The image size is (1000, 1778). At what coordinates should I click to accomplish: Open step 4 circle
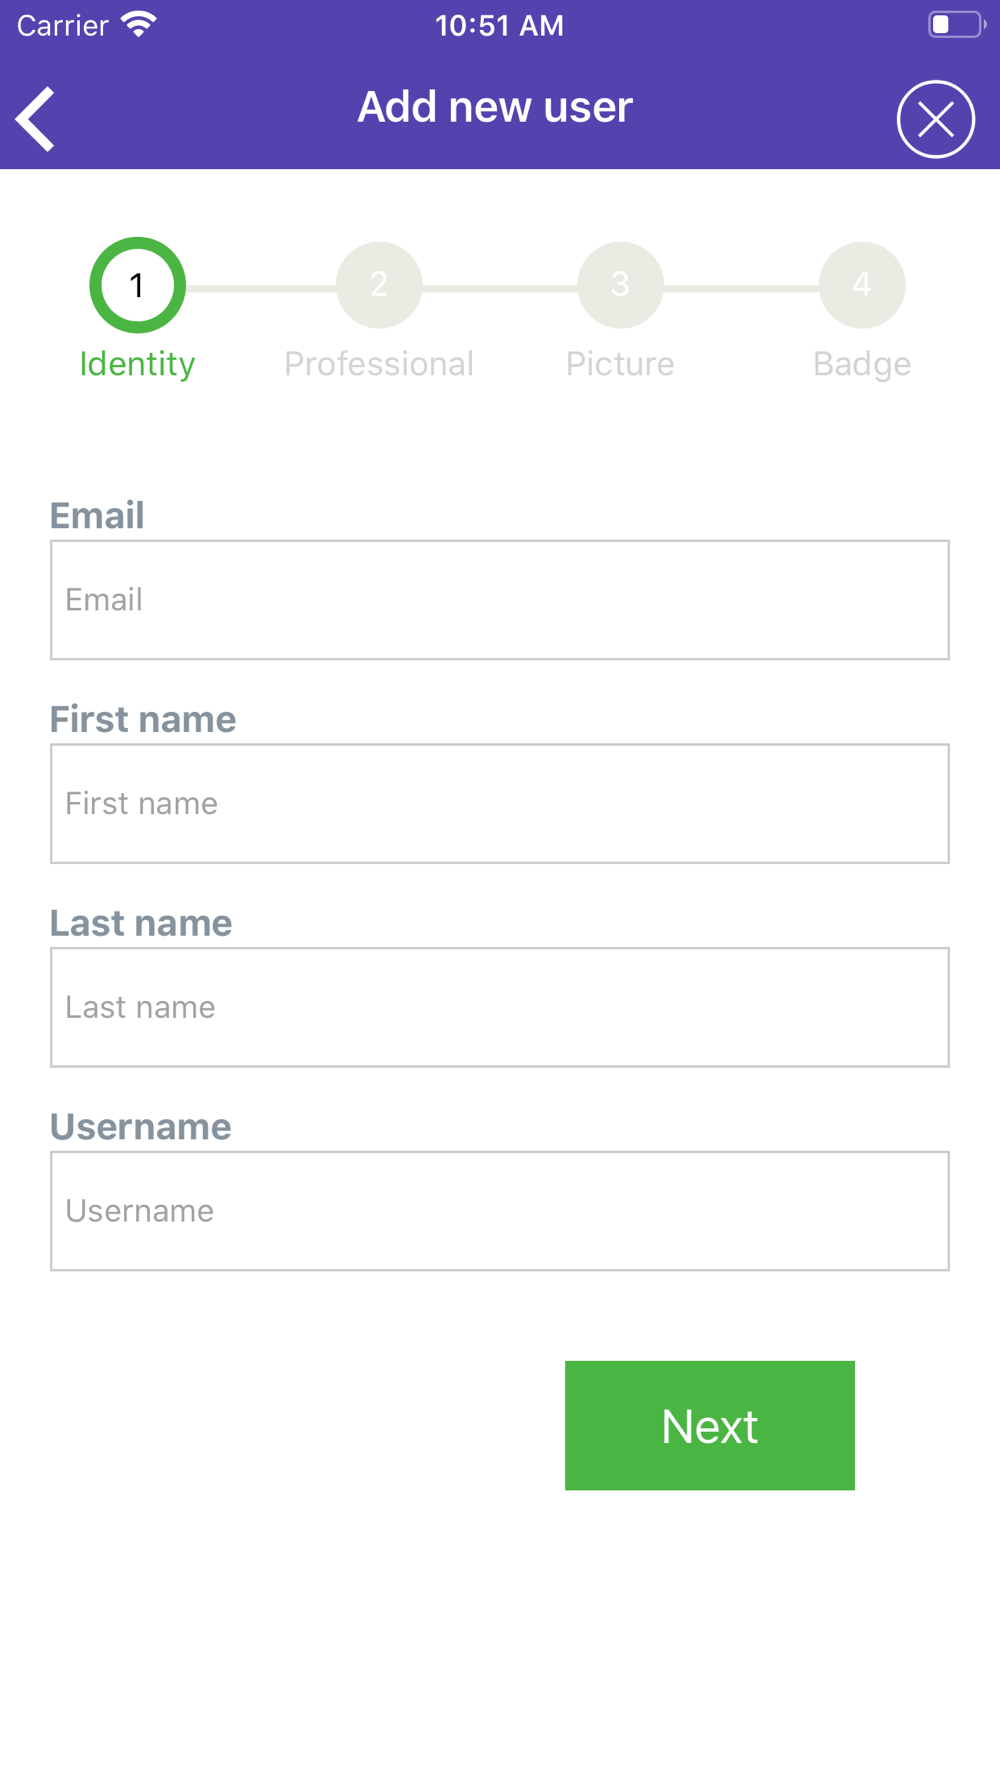pyautogui.click(x=862, y=286)
